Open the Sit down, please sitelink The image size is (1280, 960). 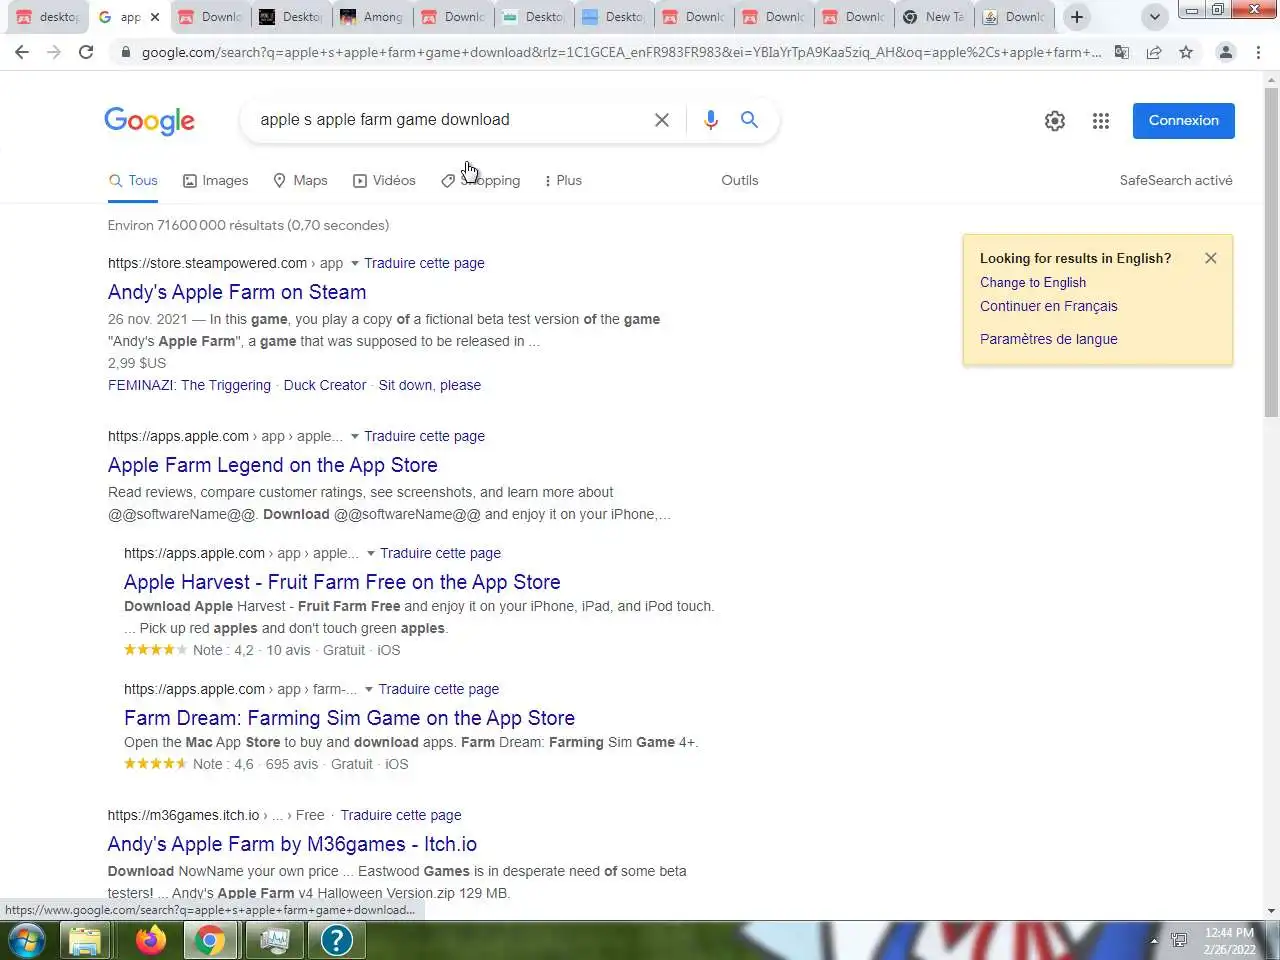click(430, 386)
